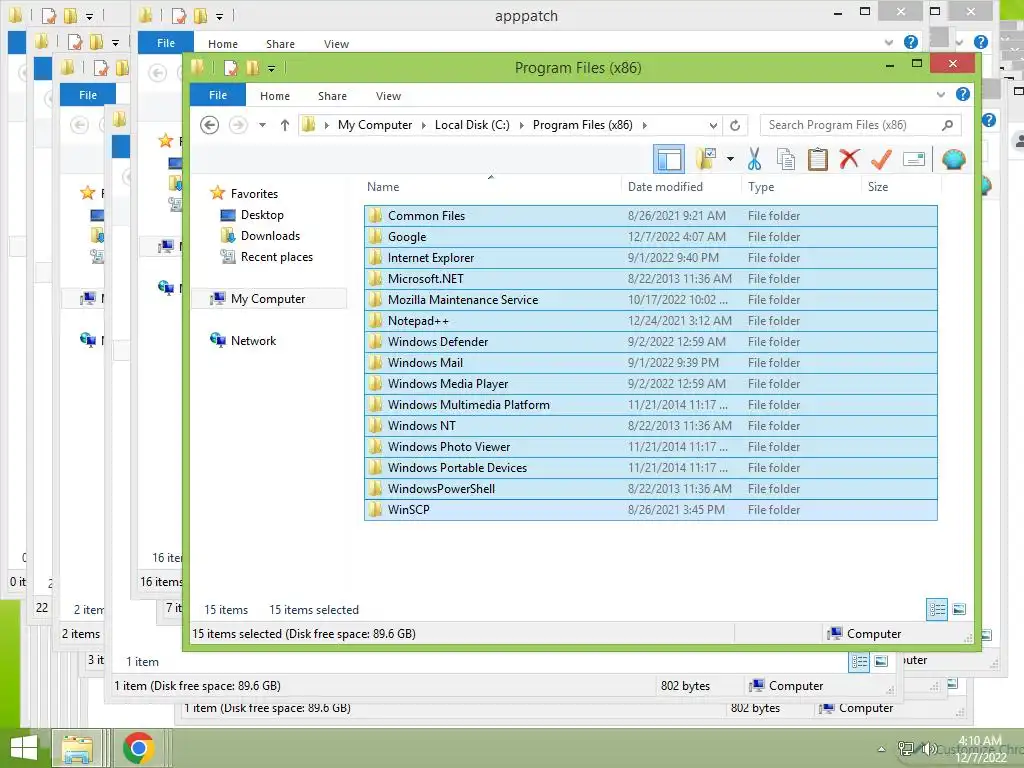Refresh the Program Files (x86) folder
This screenshot has width=1024, height=768.
tap(735, 125)
